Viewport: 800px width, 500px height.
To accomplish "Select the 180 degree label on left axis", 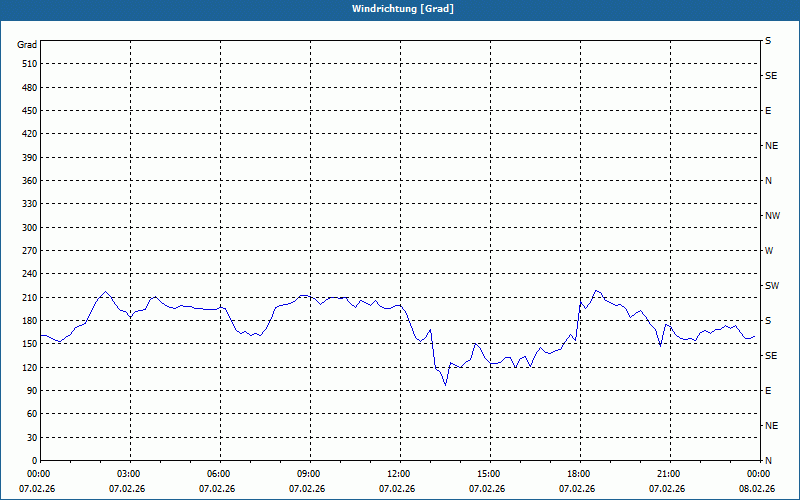I will [28, 321].
